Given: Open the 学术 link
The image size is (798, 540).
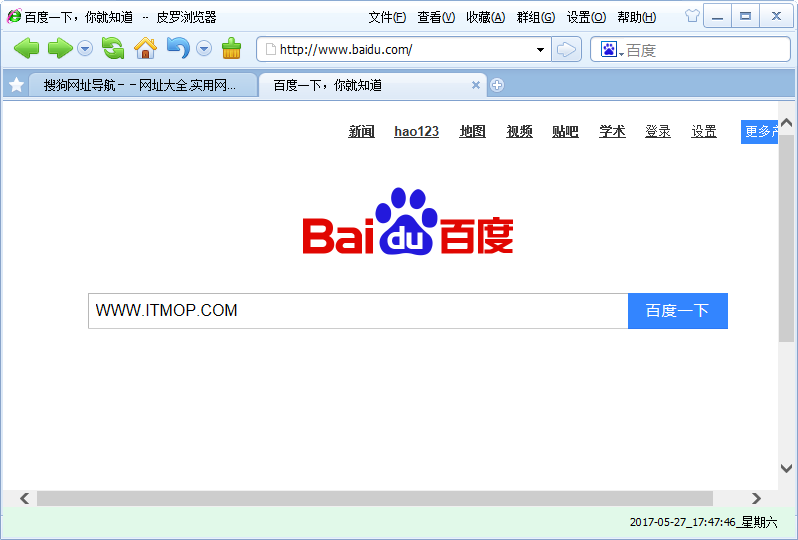Looking at the screenshot, I should click(612, 131).
